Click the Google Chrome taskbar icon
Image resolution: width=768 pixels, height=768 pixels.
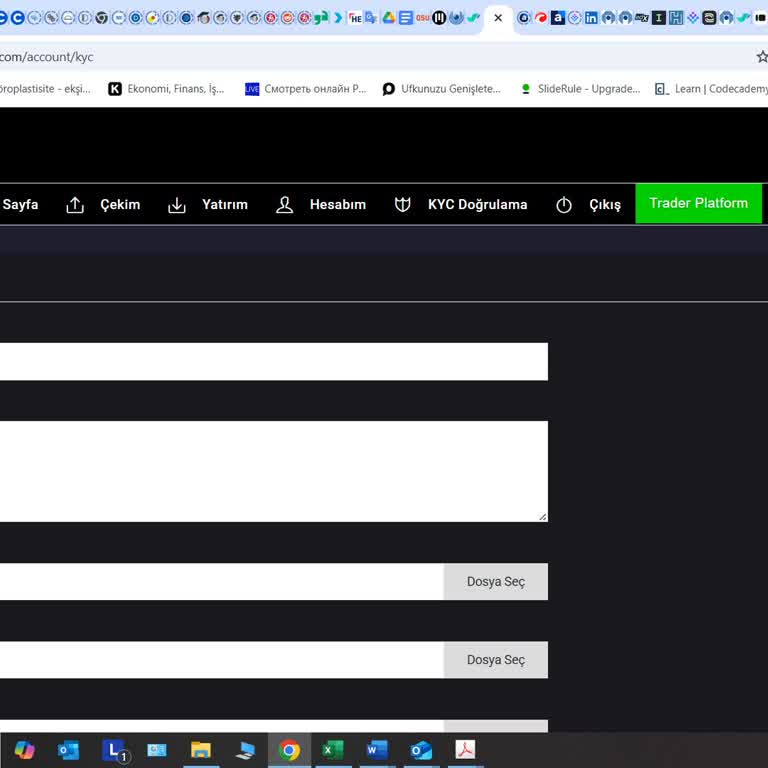[x=289, y=750]
